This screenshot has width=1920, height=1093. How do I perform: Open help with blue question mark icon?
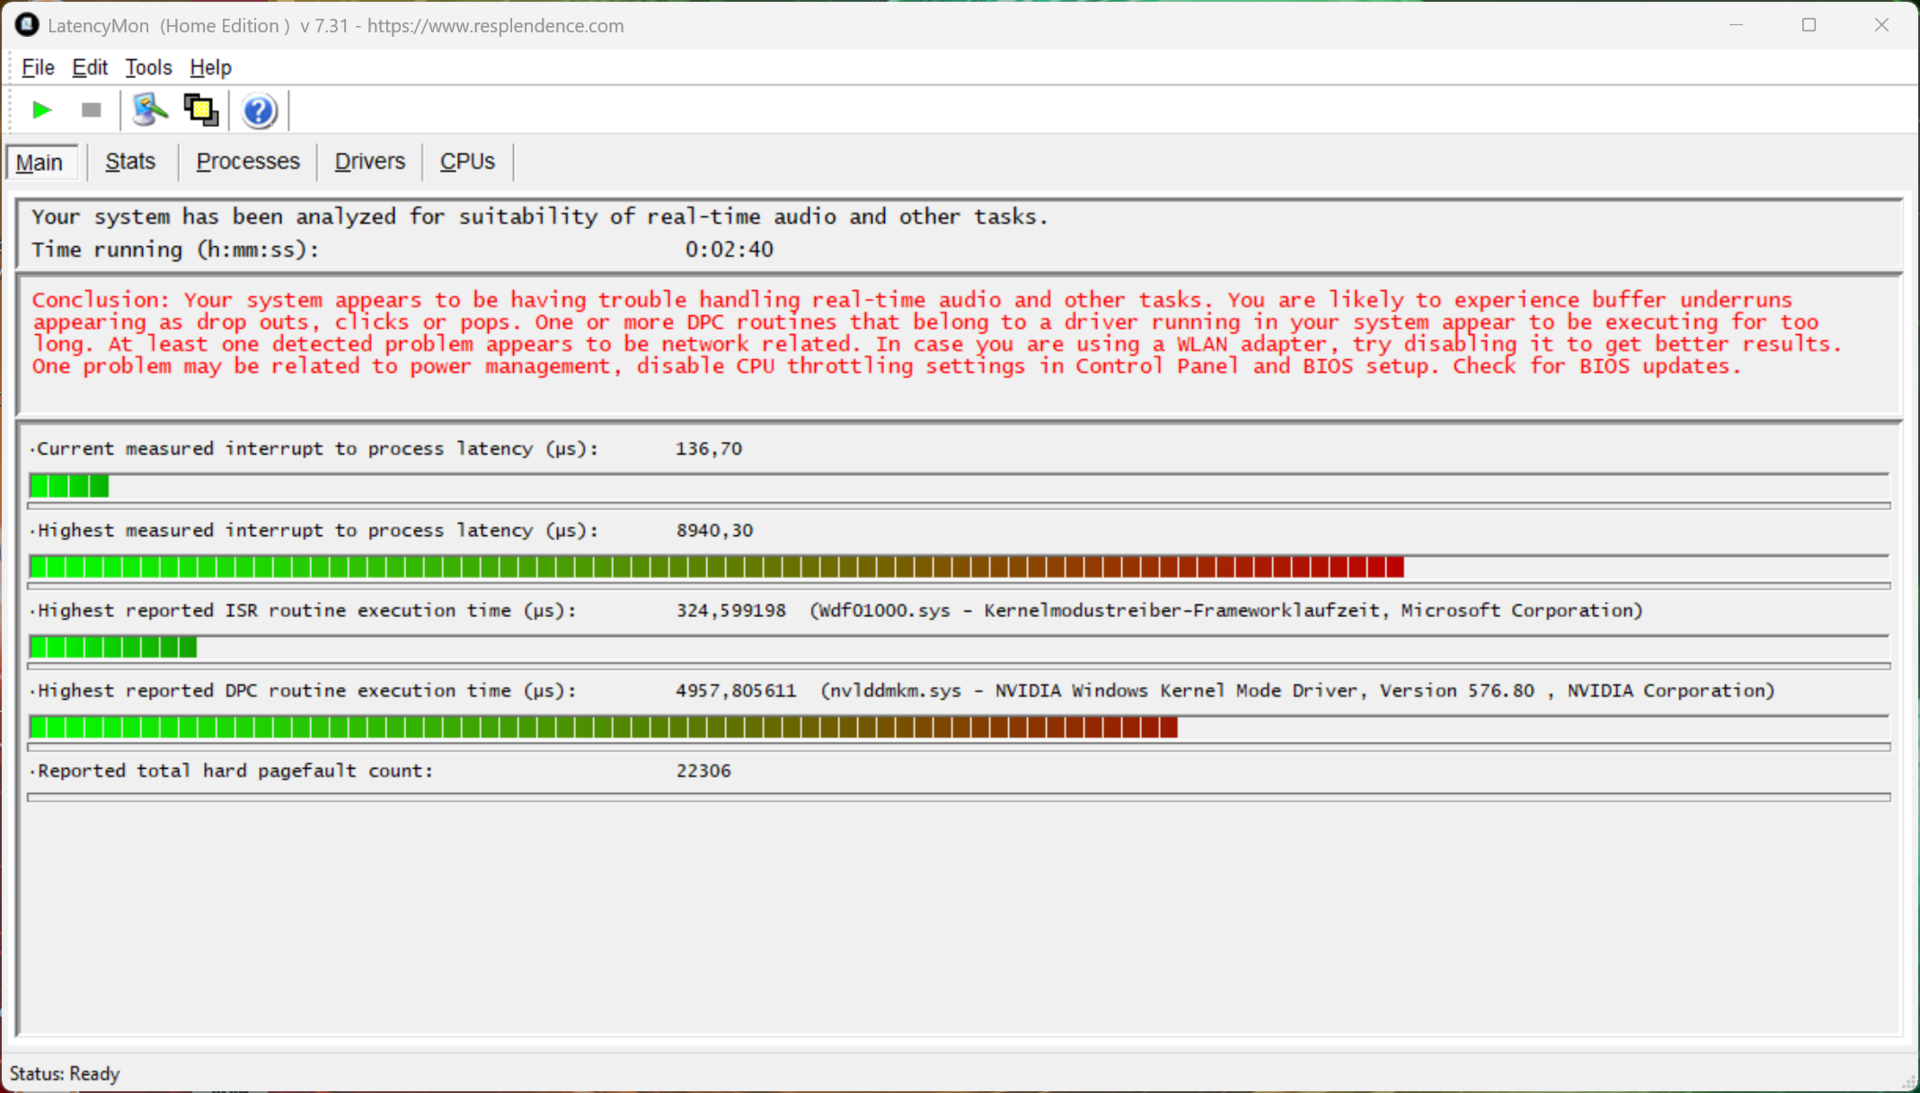pos(259,111)
